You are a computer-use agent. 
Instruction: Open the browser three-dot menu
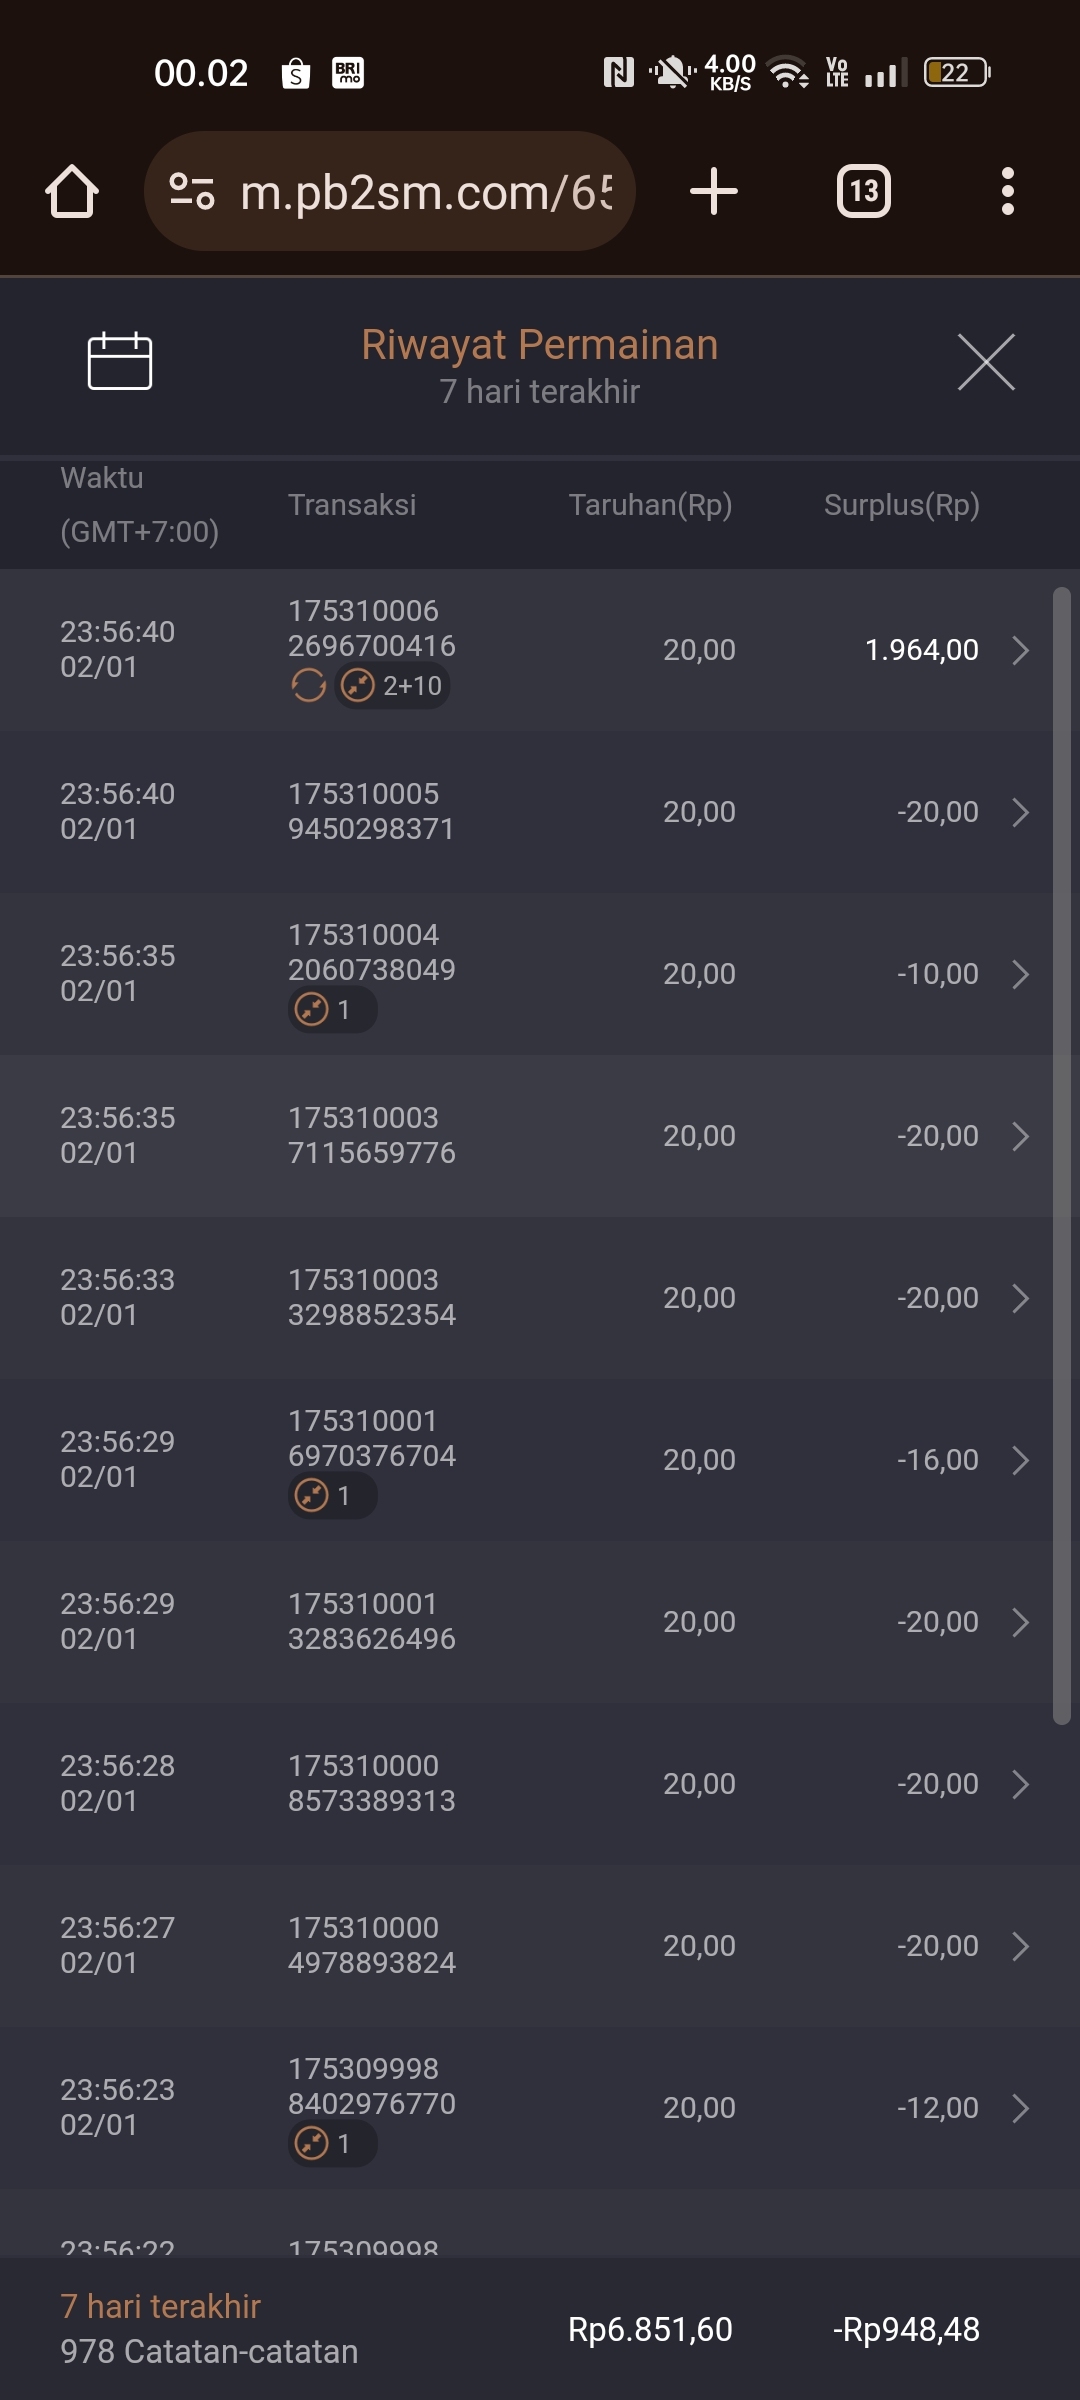click(x=1007, y=191)
